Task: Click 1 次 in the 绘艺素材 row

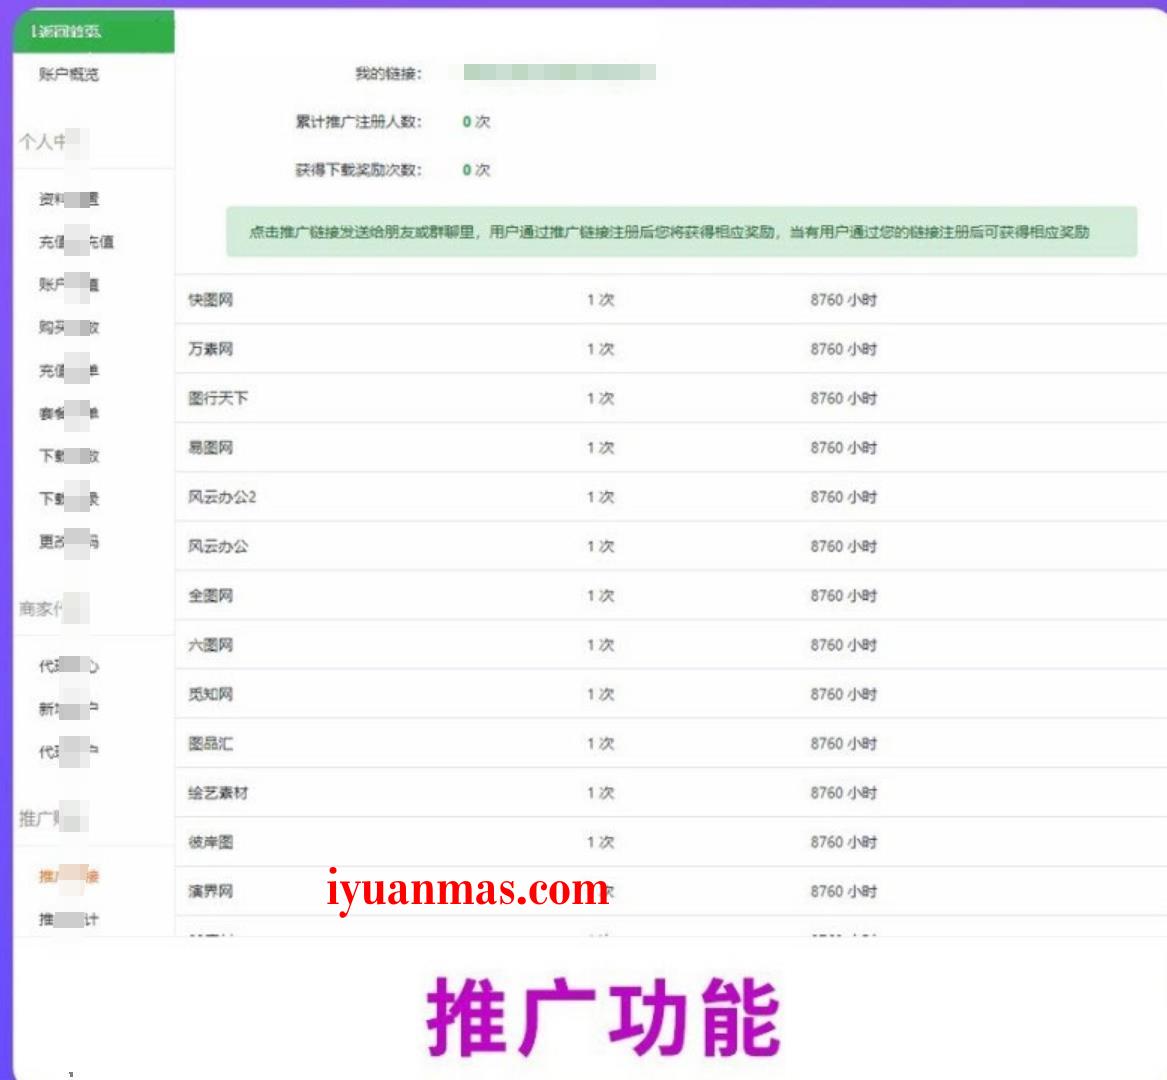Action: (x=601, y=793)
